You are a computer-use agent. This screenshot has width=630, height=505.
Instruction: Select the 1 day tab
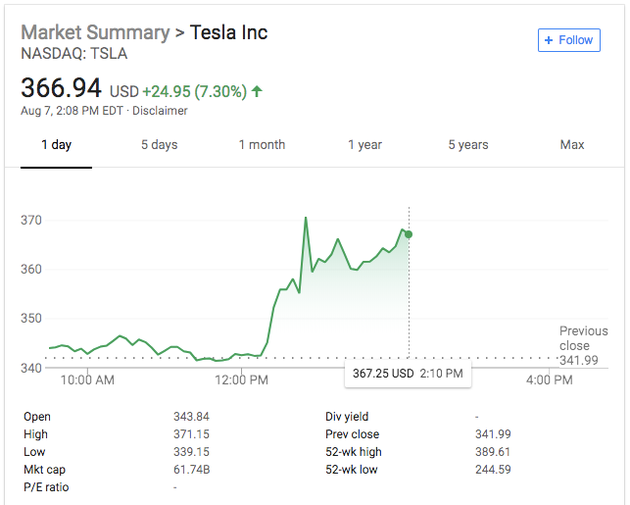coord(56,145)
